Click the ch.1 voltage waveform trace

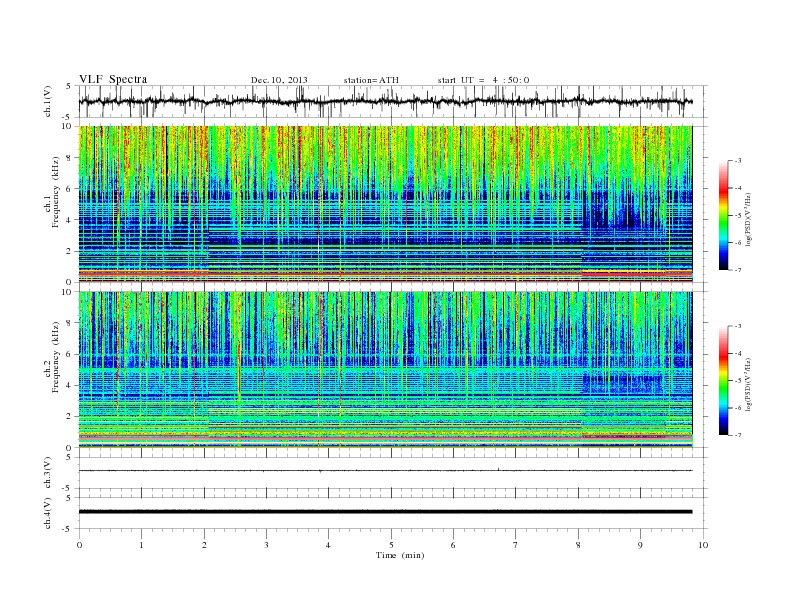pyautogui.click(x=385, y=101)
